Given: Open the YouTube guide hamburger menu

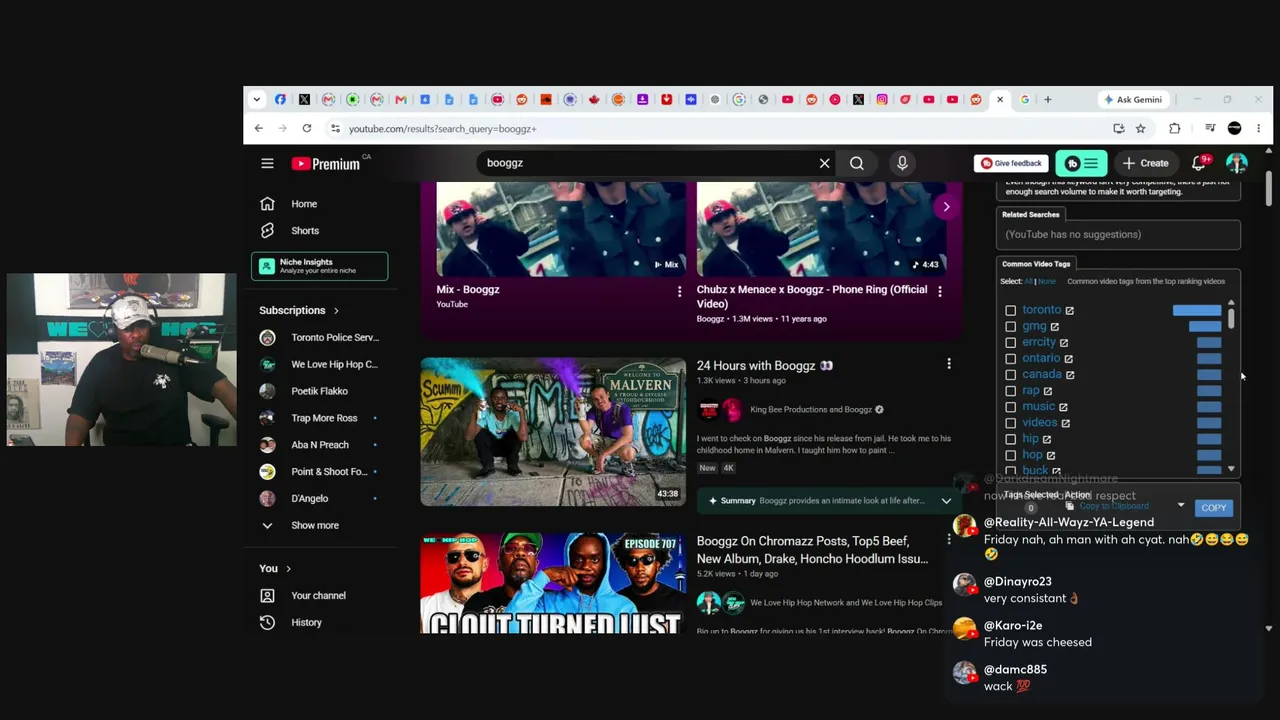Looking at the screenshot, I should [x=267, y=163].
